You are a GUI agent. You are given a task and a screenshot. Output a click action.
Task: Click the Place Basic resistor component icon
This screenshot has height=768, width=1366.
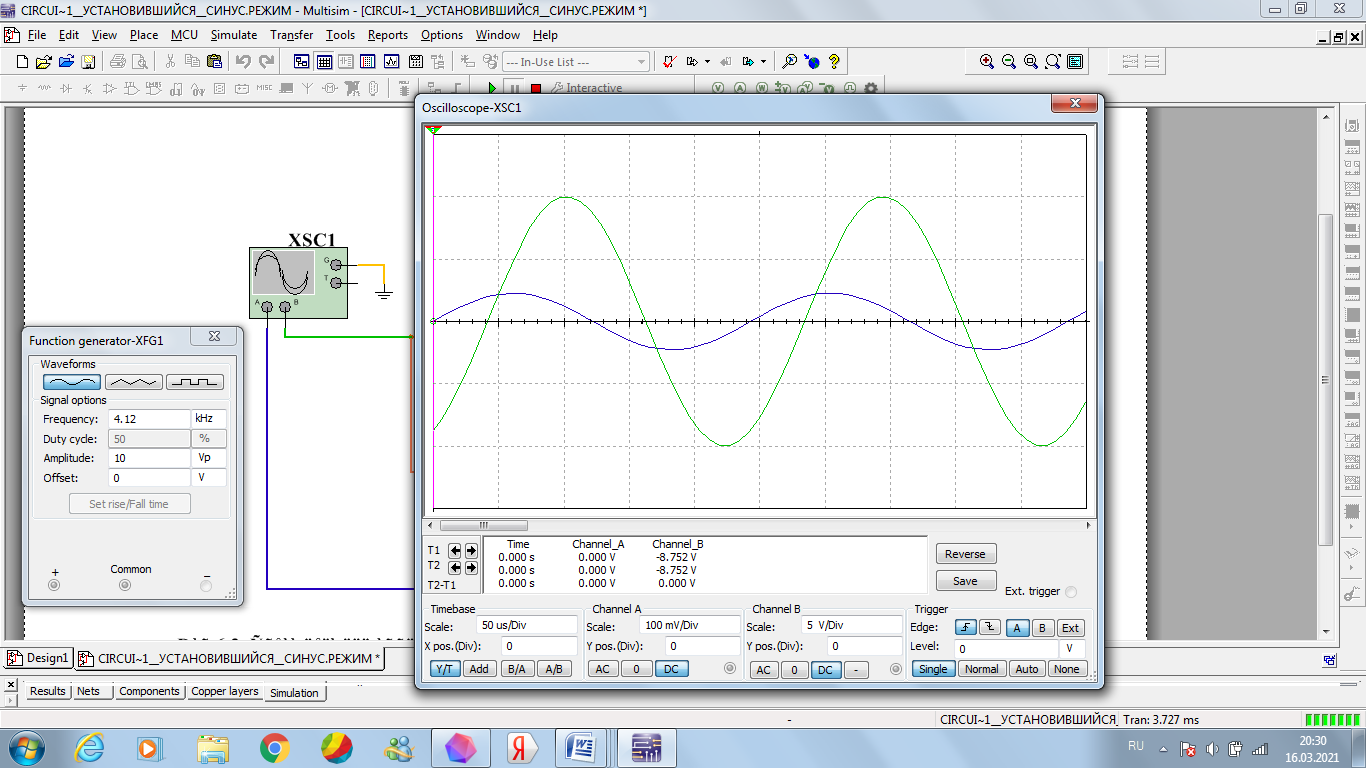[x=44, y=88]
